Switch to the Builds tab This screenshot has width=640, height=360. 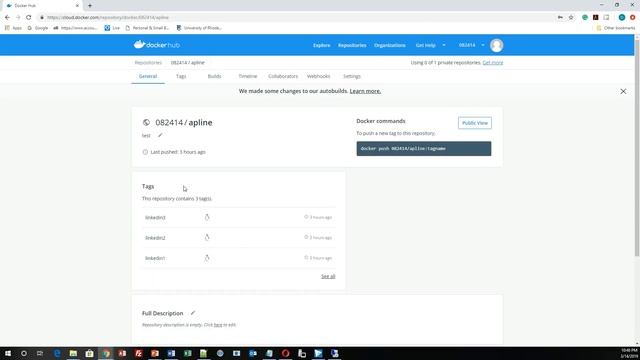[214, 76]
